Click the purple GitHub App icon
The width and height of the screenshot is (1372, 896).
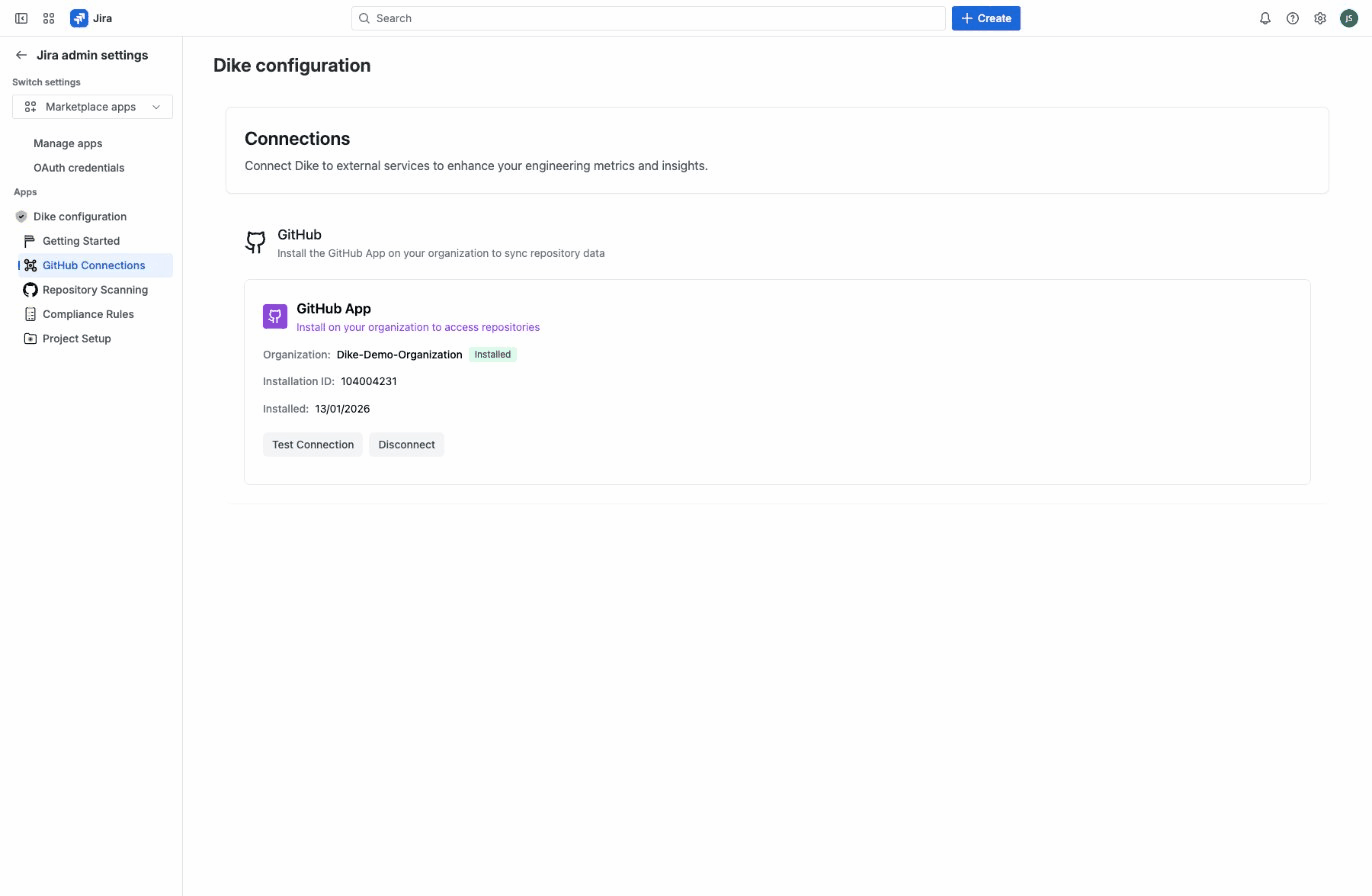click(274, 316)
